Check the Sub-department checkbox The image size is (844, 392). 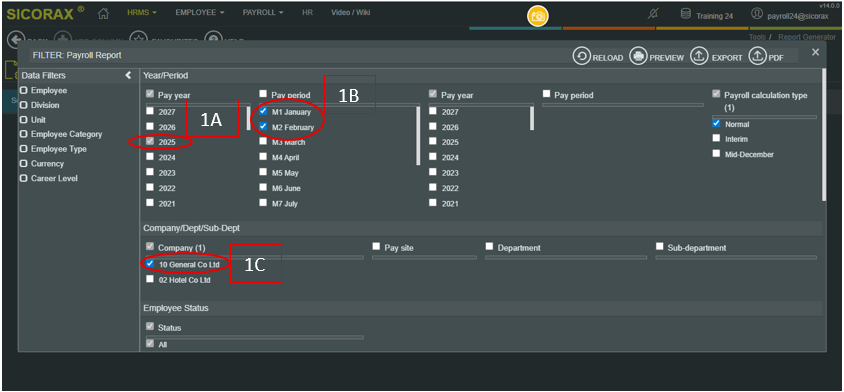click(659, 247)
